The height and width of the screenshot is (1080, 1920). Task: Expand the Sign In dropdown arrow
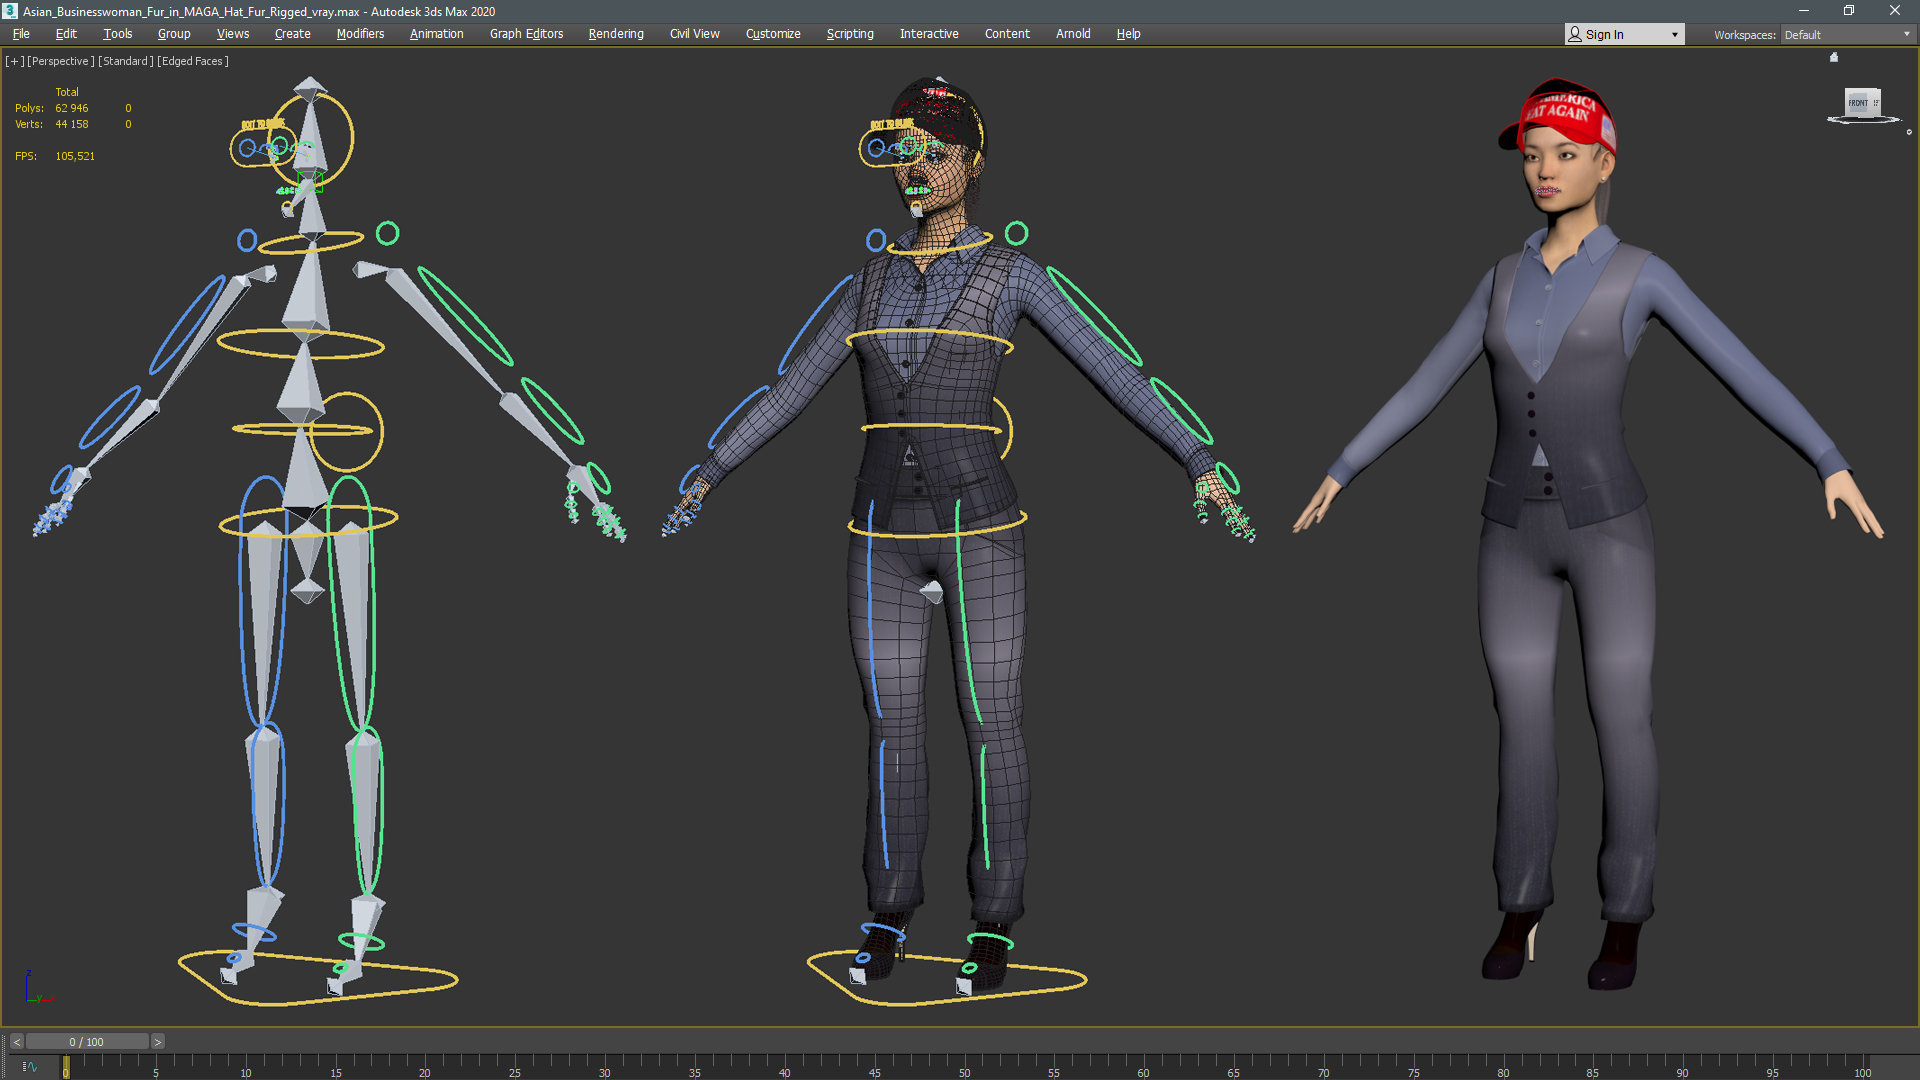point(1675,35)
